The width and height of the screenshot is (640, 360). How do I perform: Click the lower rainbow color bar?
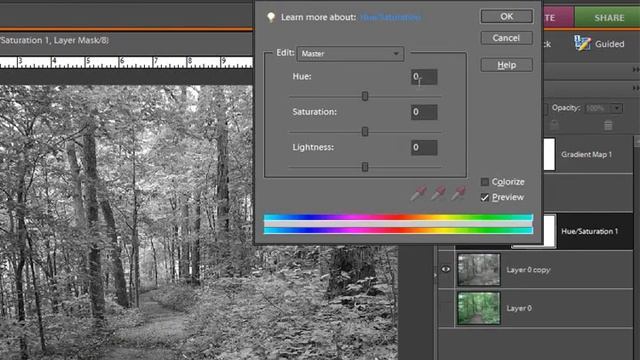pyautogui.click(x=398, y=231)
